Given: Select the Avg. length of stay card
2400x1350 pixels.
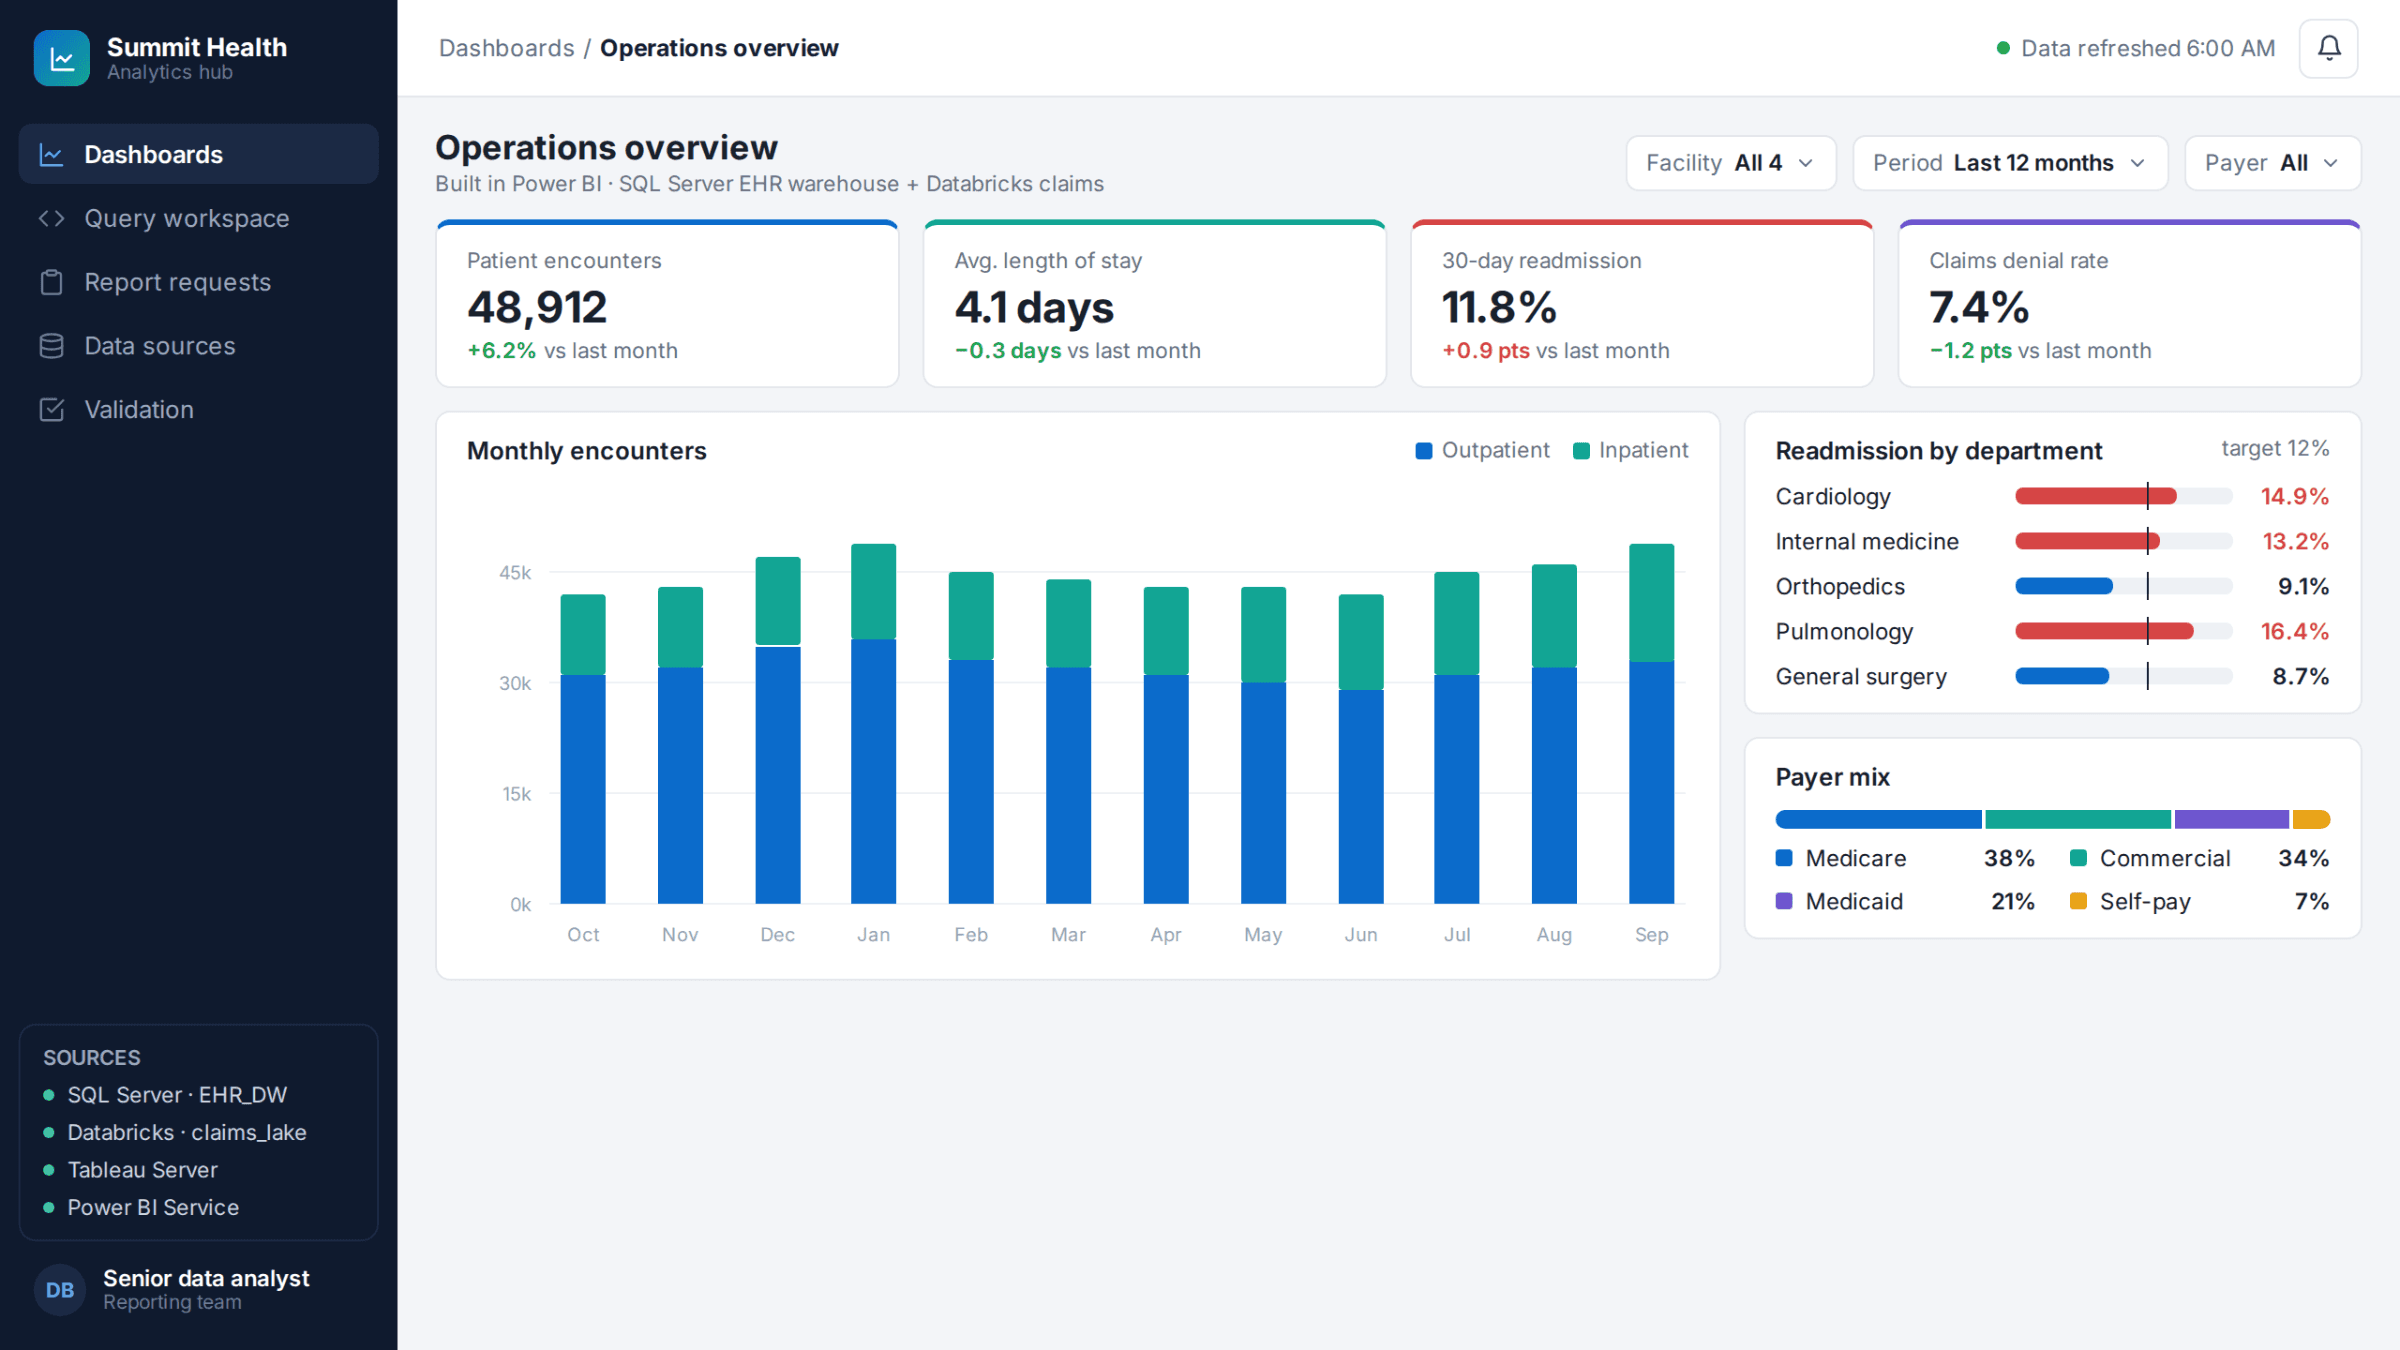Looking at the screenshot, I should [1154, 304].
